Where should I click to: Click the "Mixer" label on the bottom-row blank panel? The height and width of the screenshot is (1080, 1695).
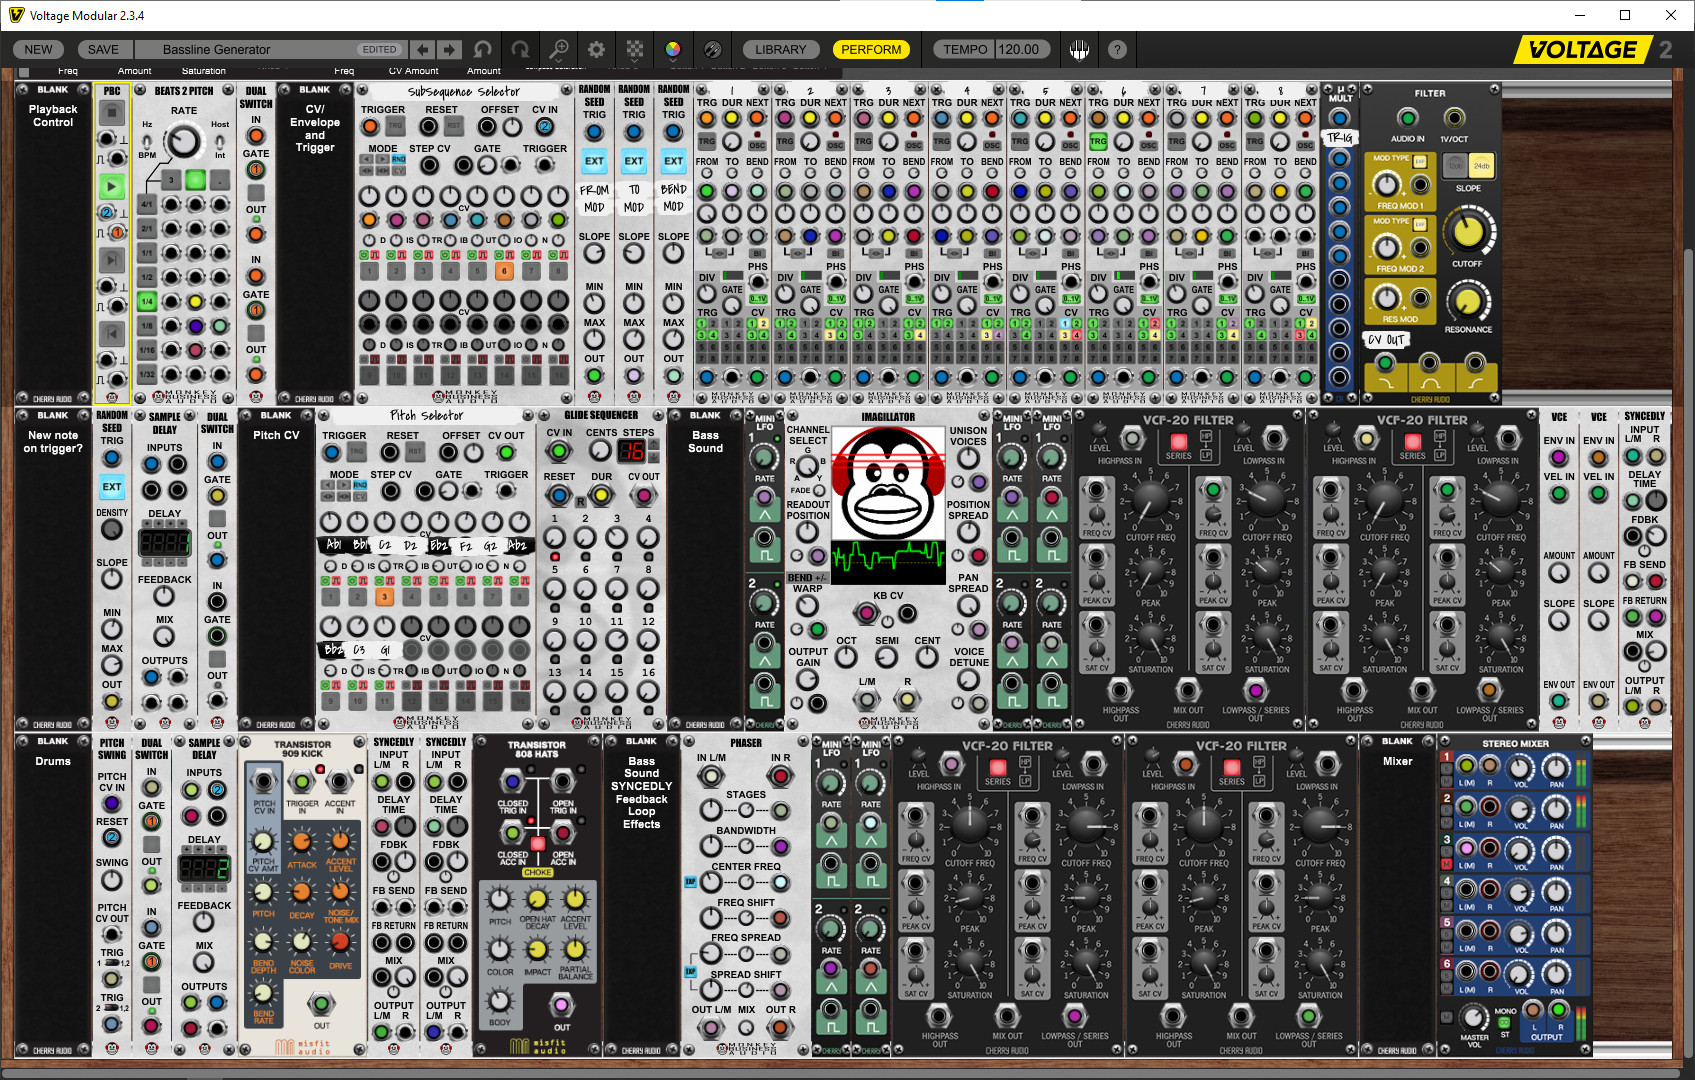[x=1397, y=761]
